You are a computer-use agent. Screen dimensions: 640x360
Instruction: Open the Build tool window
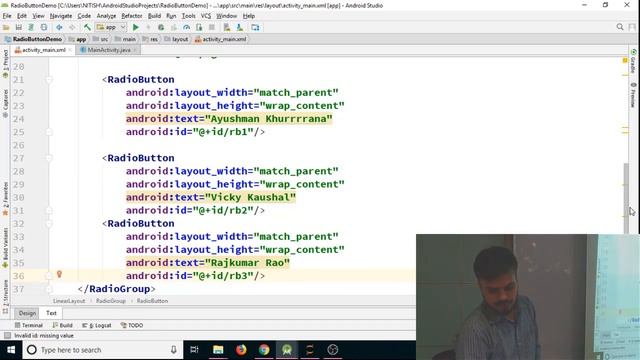click(62, 325)
